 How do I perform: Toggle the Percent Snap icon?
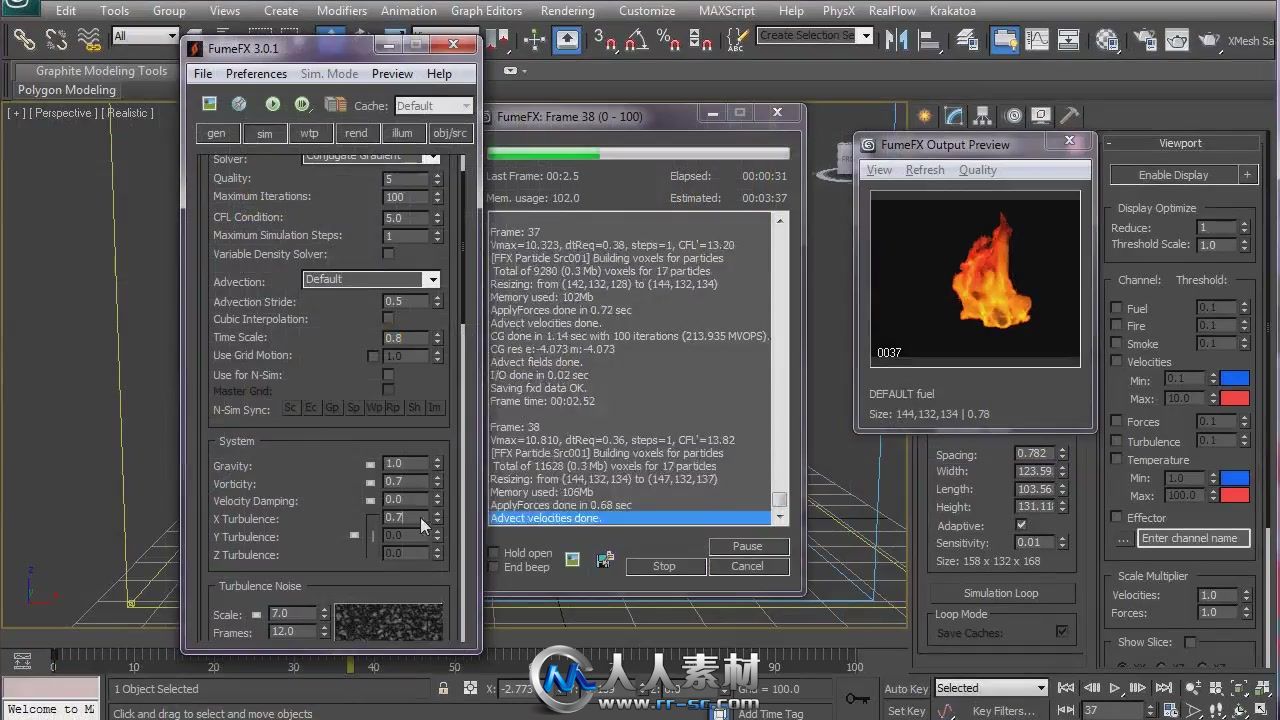(668, 40)
